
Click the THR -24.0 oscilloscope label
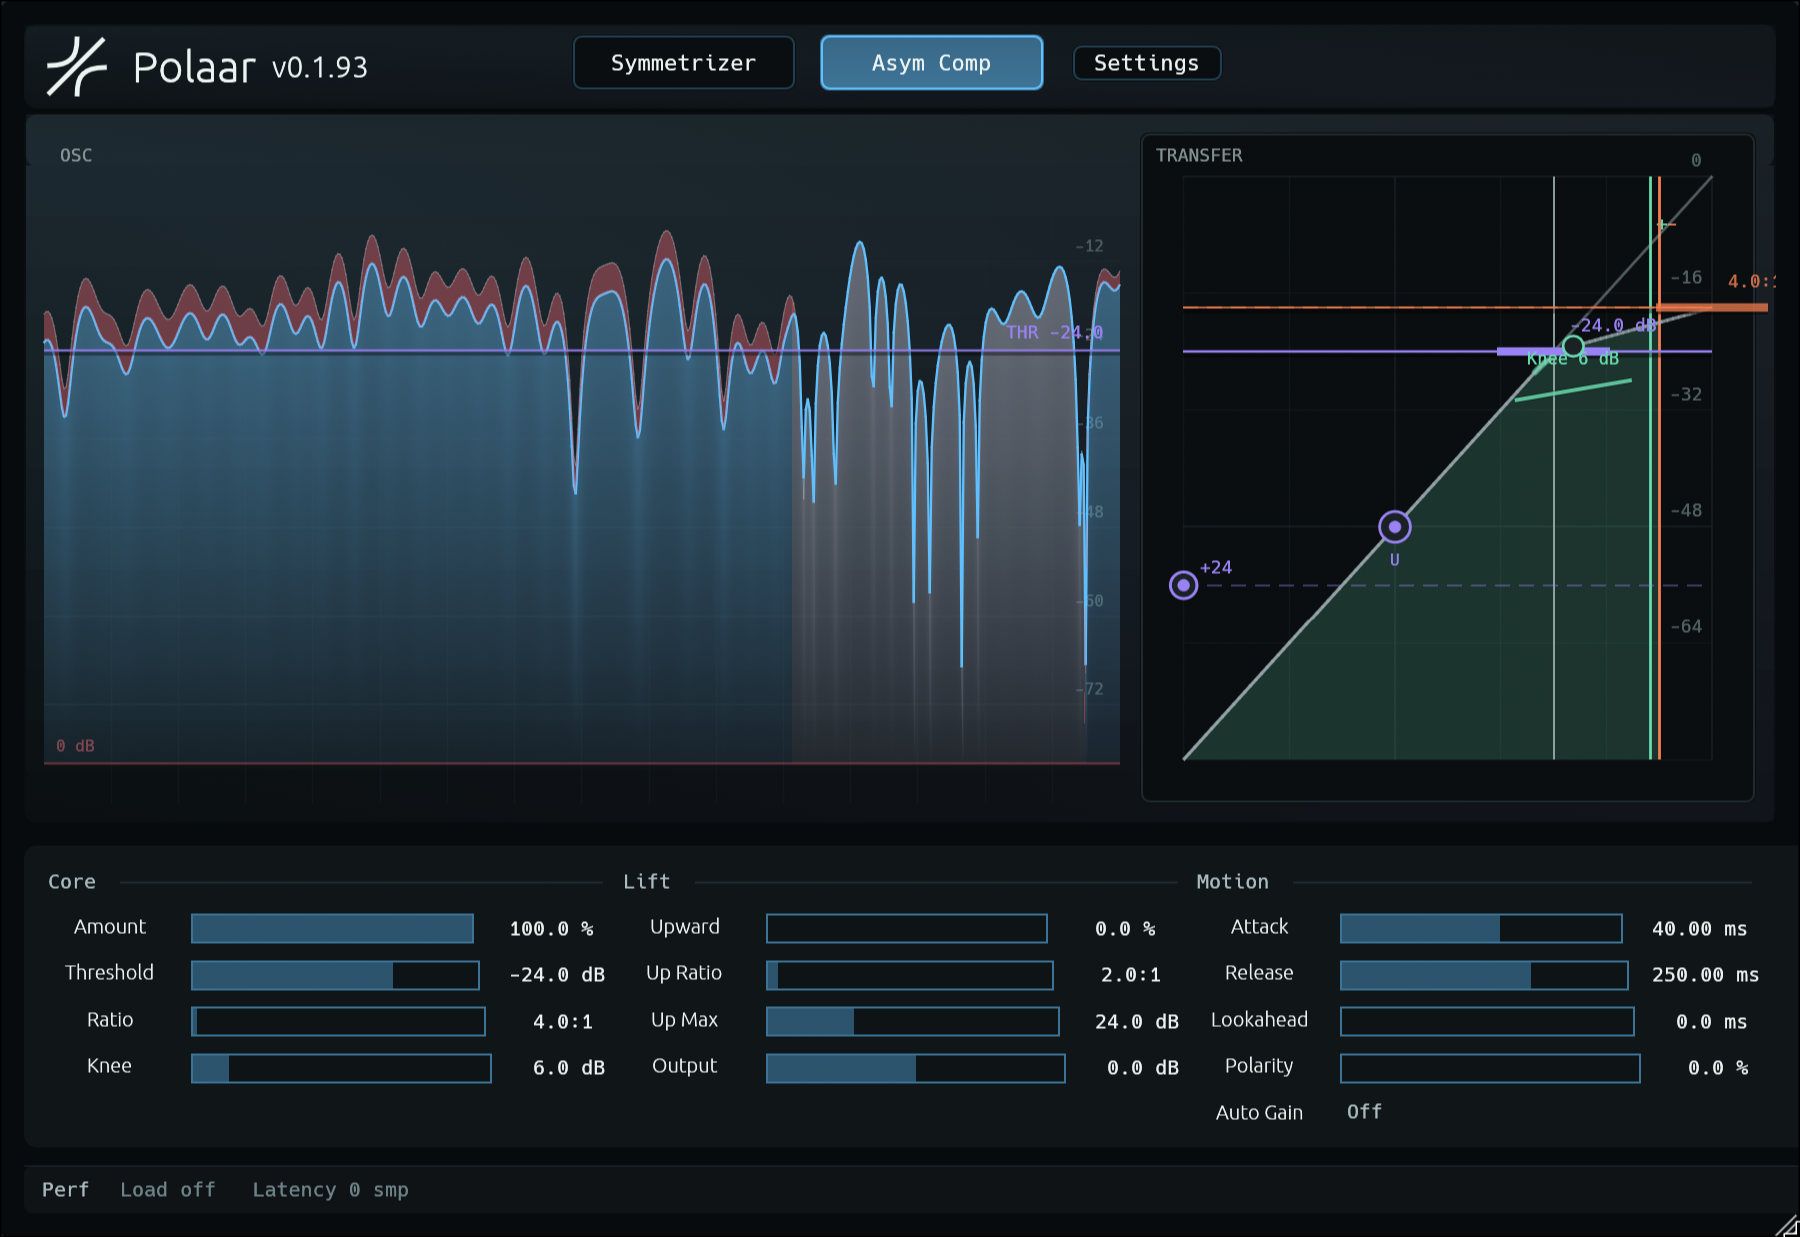coord(1054,332)
